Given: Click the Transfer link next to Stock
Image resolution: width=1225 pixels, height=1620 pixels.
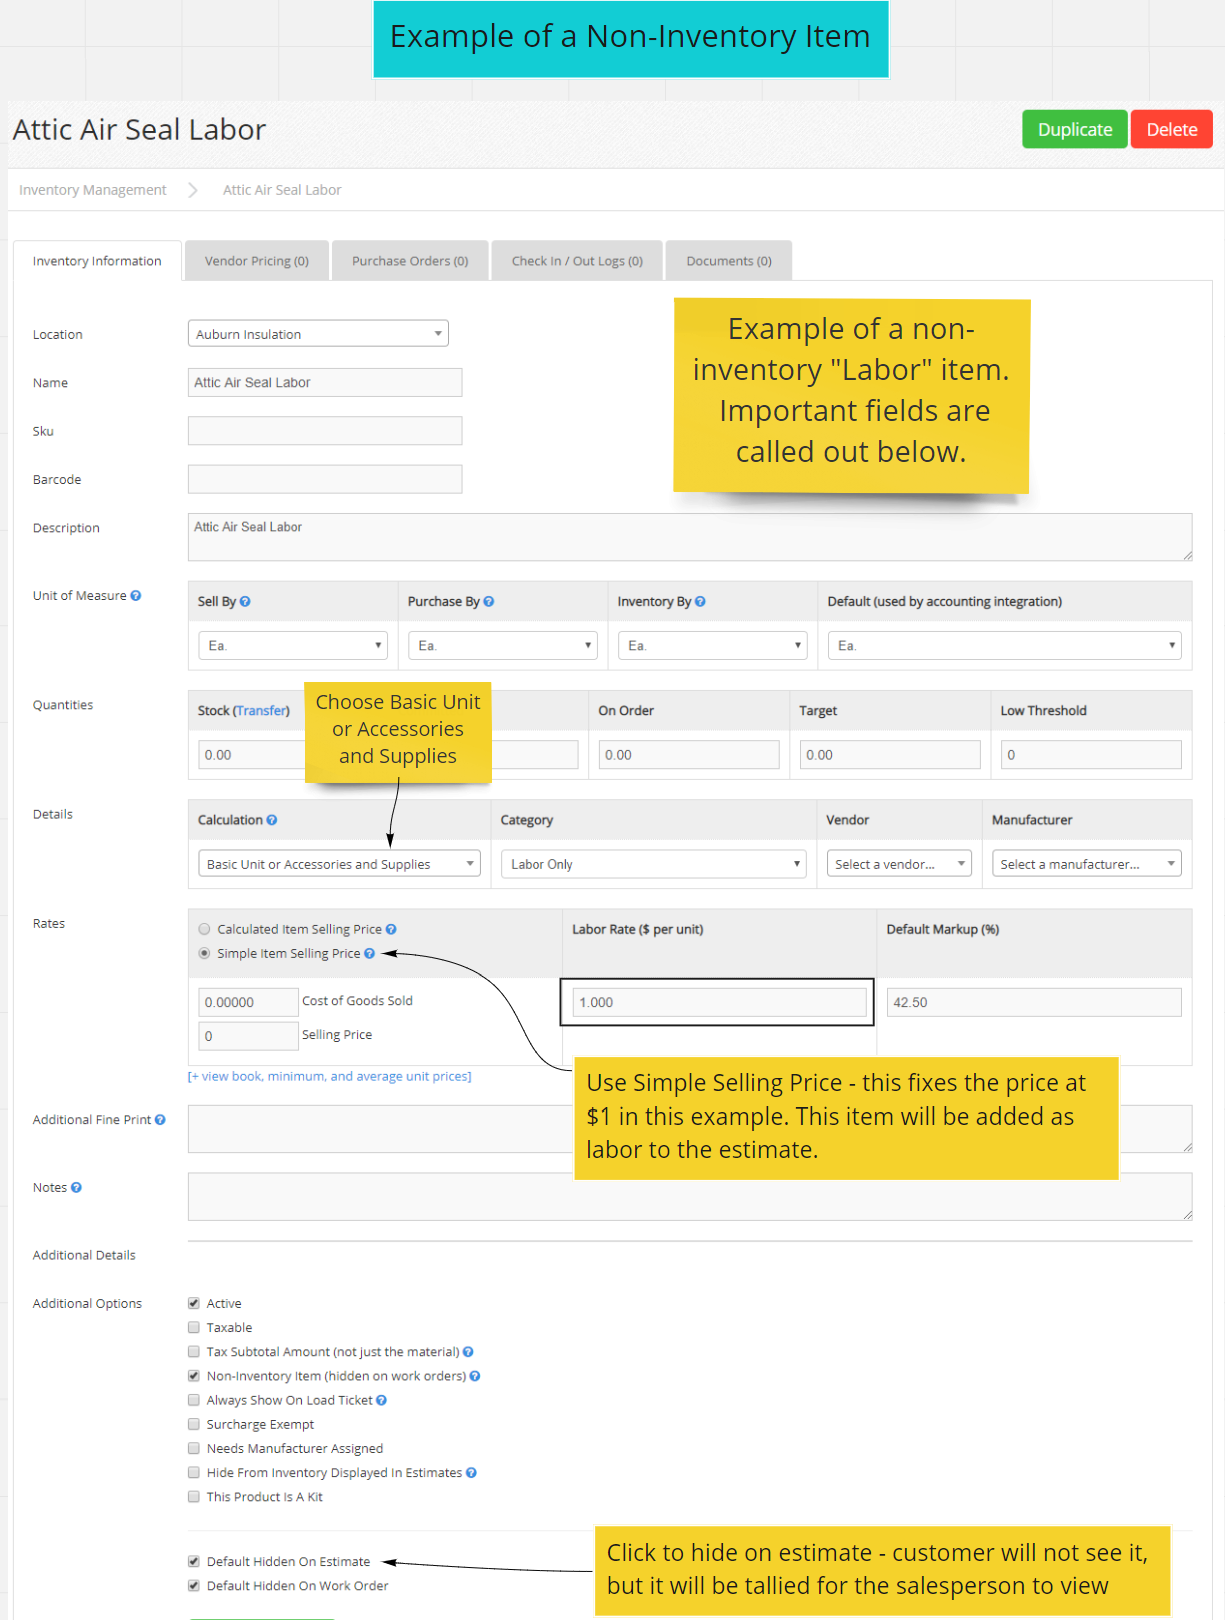Looking at the screenshot, I should coord(261,711).
